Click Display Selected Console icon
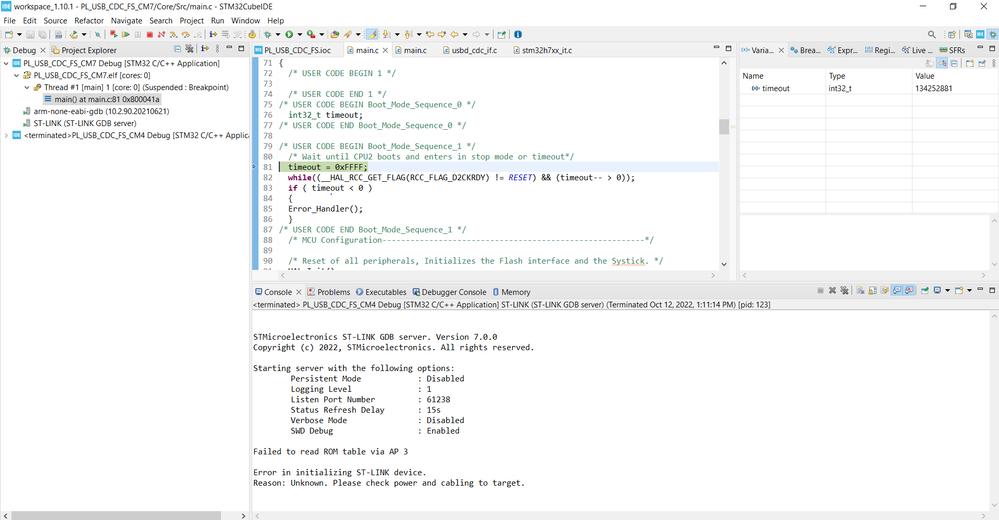Screen dimensions: 999x520 pyautogui.click(x=937, y=291)
